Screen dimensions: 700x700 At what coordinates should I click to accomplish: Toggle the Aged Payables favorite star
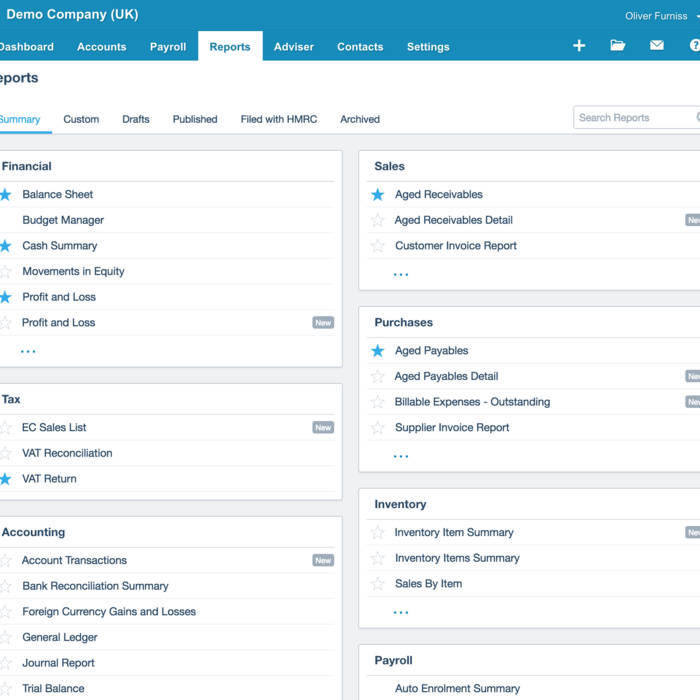[377, 351]
